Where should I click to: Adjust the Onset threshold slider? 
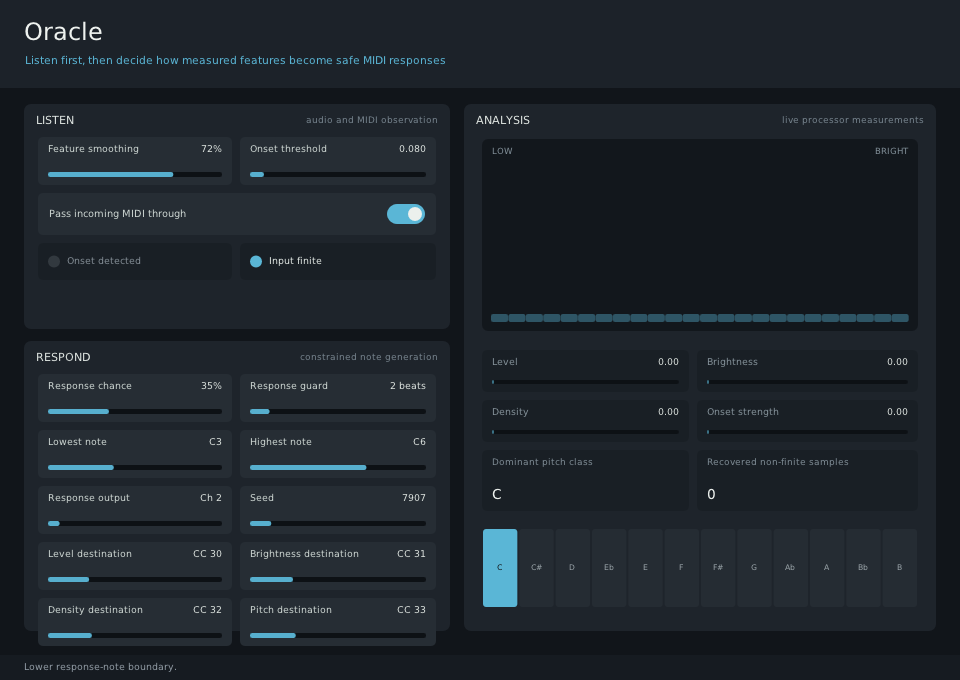pos(337,174)
